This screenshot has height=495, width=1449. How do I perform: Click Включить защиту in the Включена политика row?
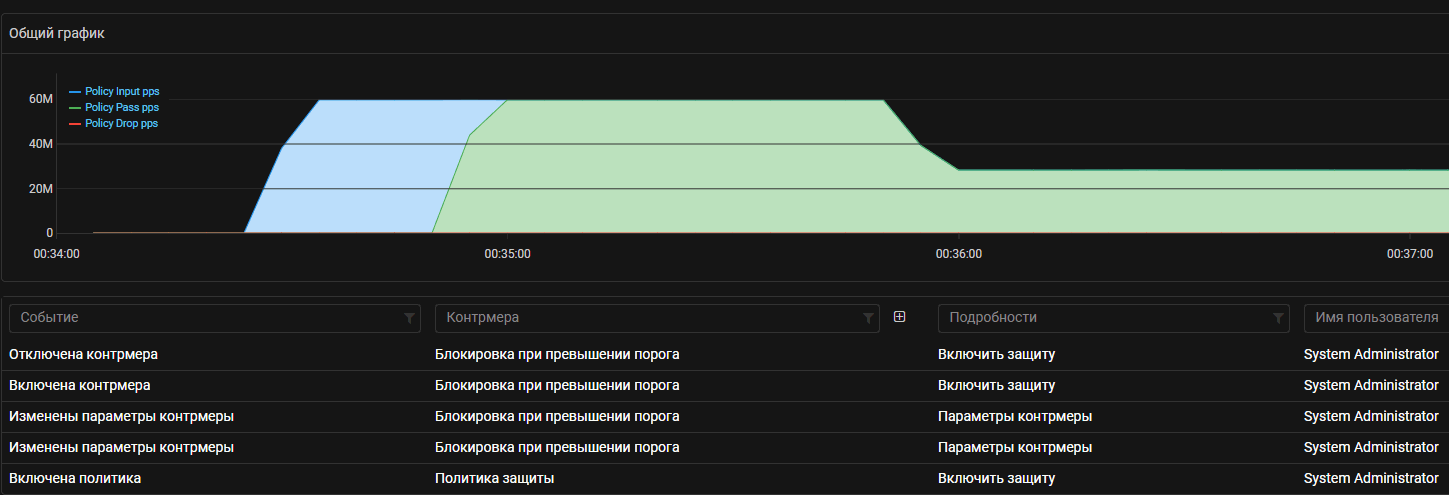996,478
